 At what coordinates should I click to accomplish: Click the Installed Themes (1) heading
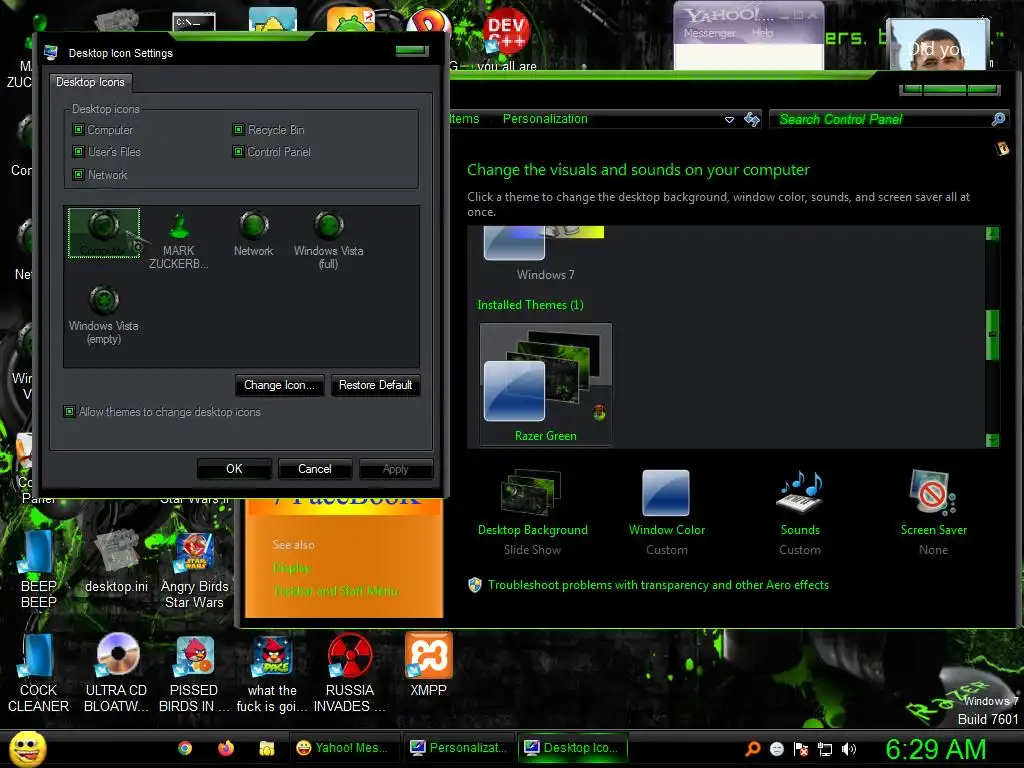[x=530, y=305]
